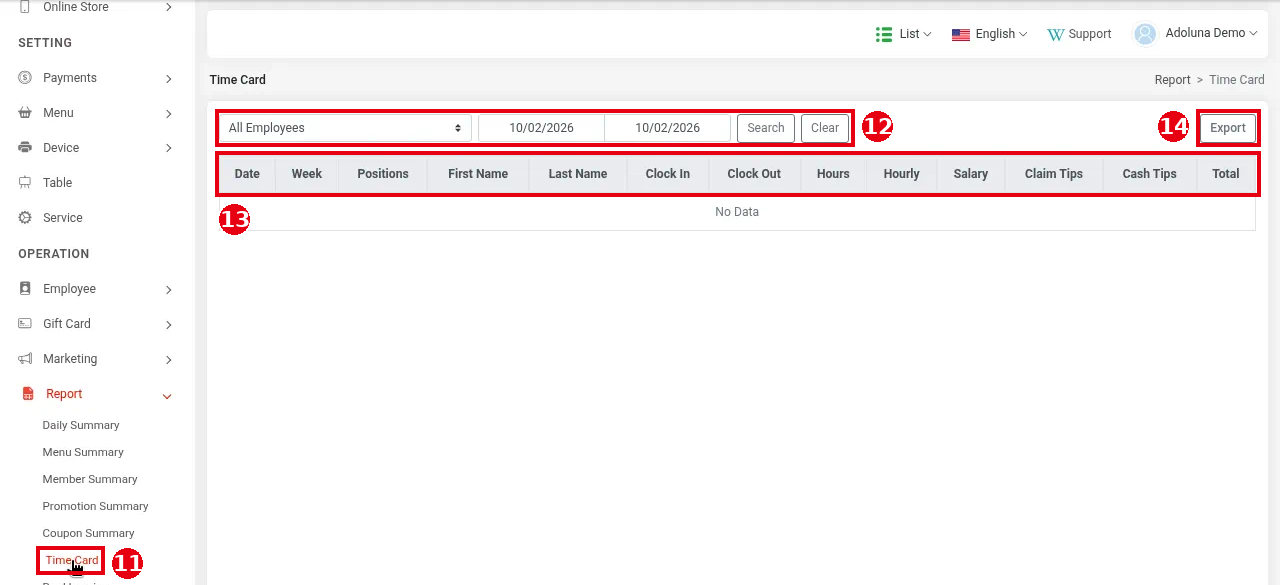1280x585 pixels.
Task: Click the Claim Tips column header
Action: tap(1054, 174)
